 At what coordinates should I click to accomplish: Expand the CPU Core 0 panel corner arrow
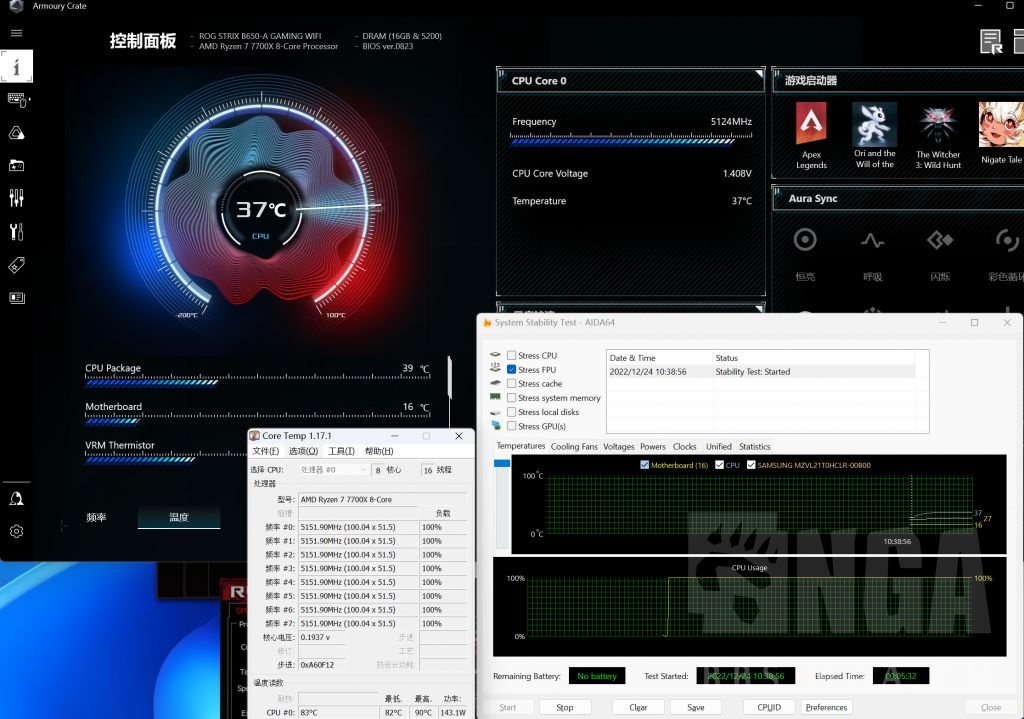[758, 74]
